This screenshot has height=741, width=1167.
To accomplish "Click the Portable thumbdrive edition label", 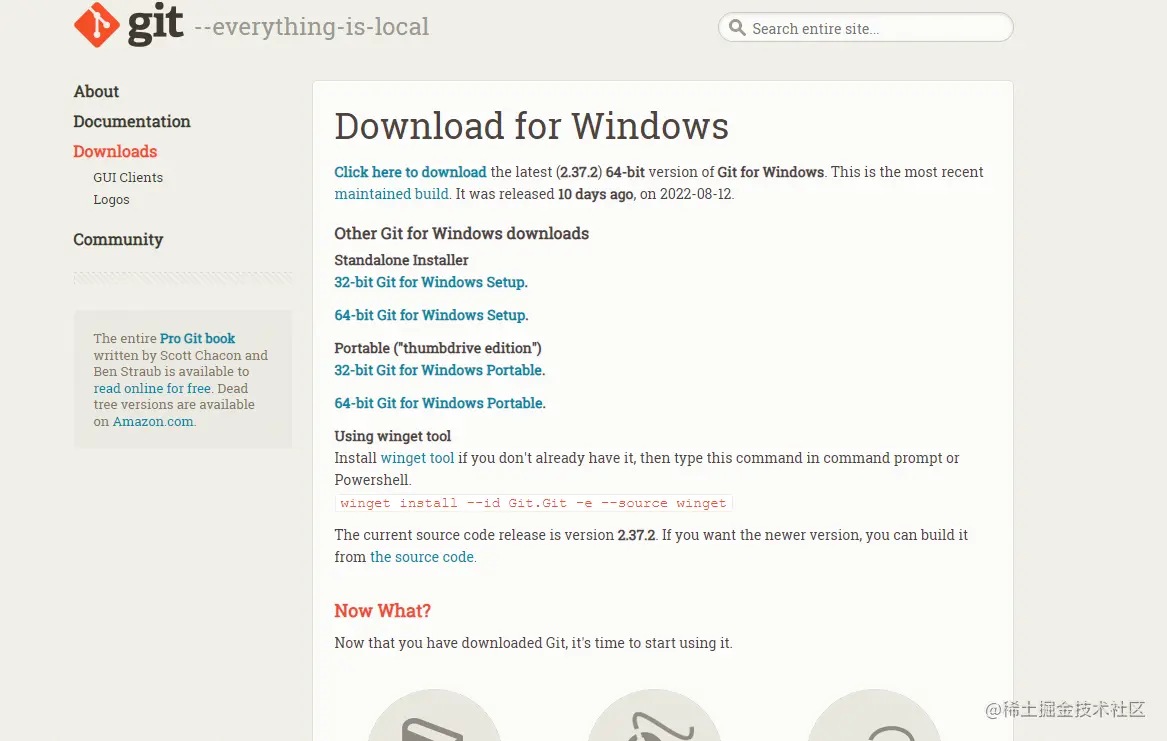I will coord(438,347).
